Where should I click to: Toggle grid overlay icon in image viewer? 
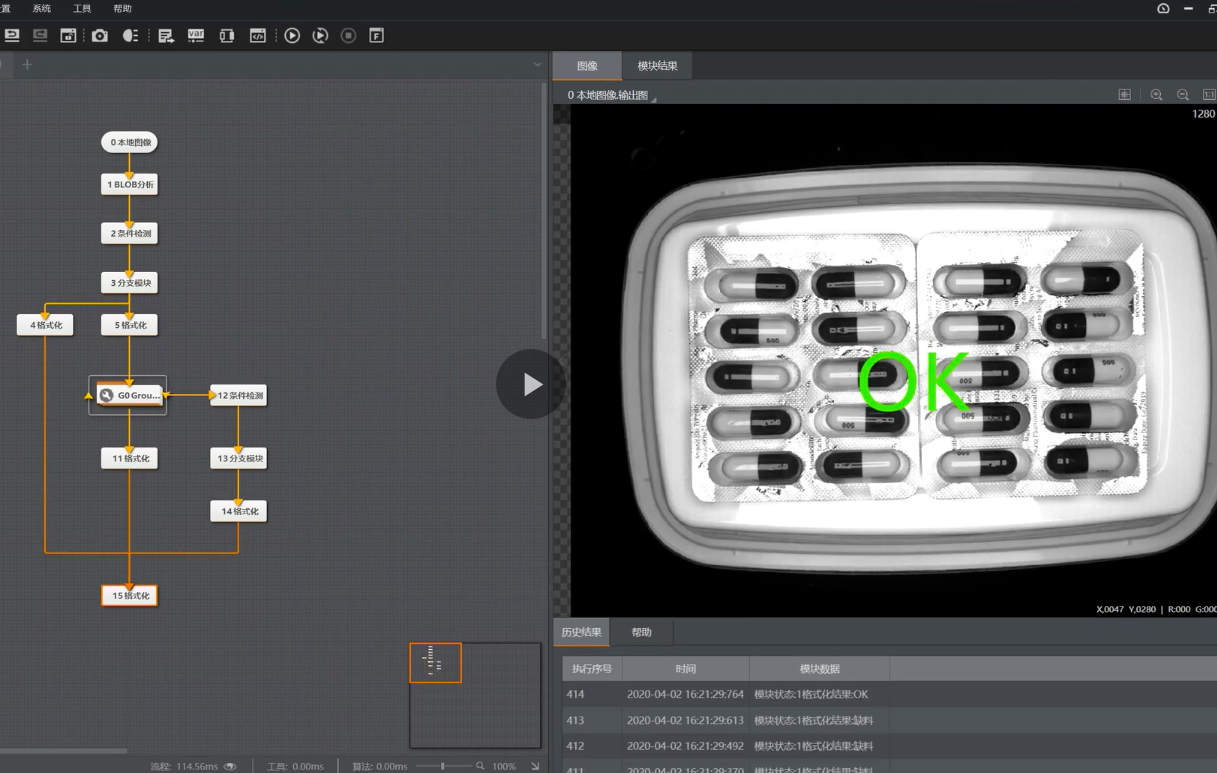pyautogui.click(x=1125, y=95)
